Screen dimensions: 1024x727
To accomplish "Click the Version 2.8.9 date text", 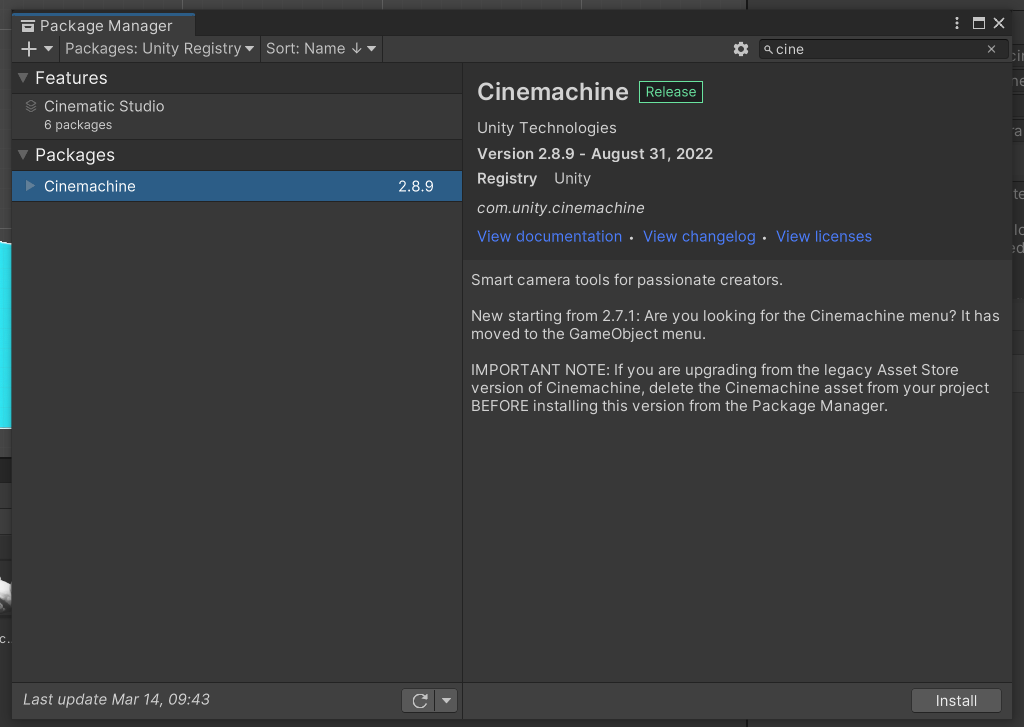I will [595, 154].
